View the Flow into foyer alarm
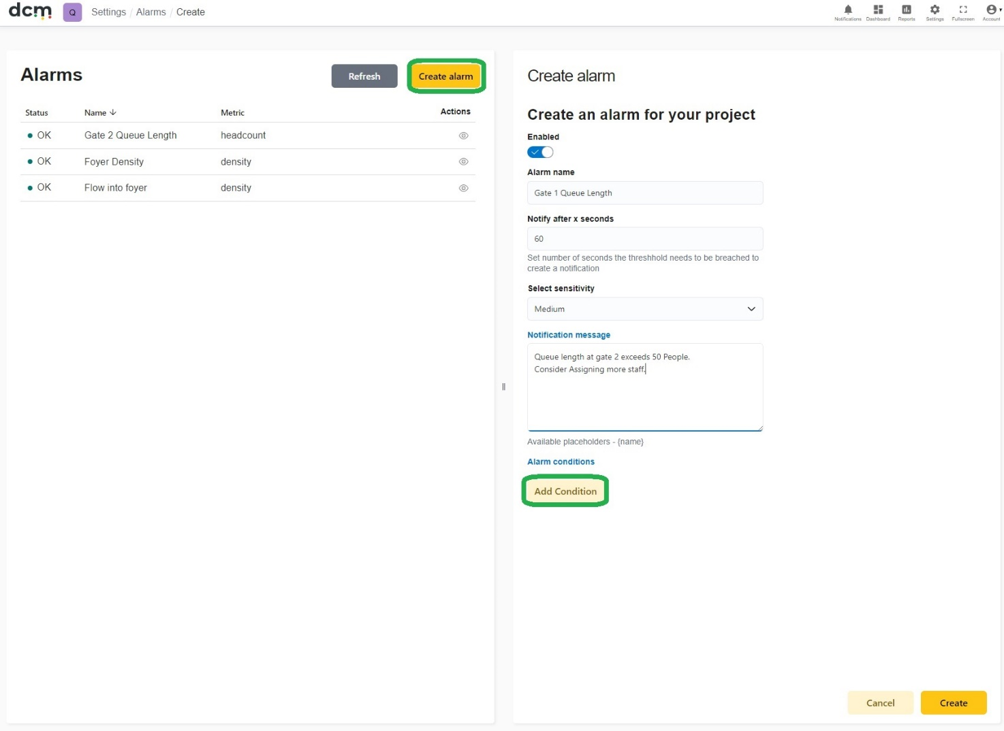The width and height of the screenshot is (1004, 731). point(464,188)
